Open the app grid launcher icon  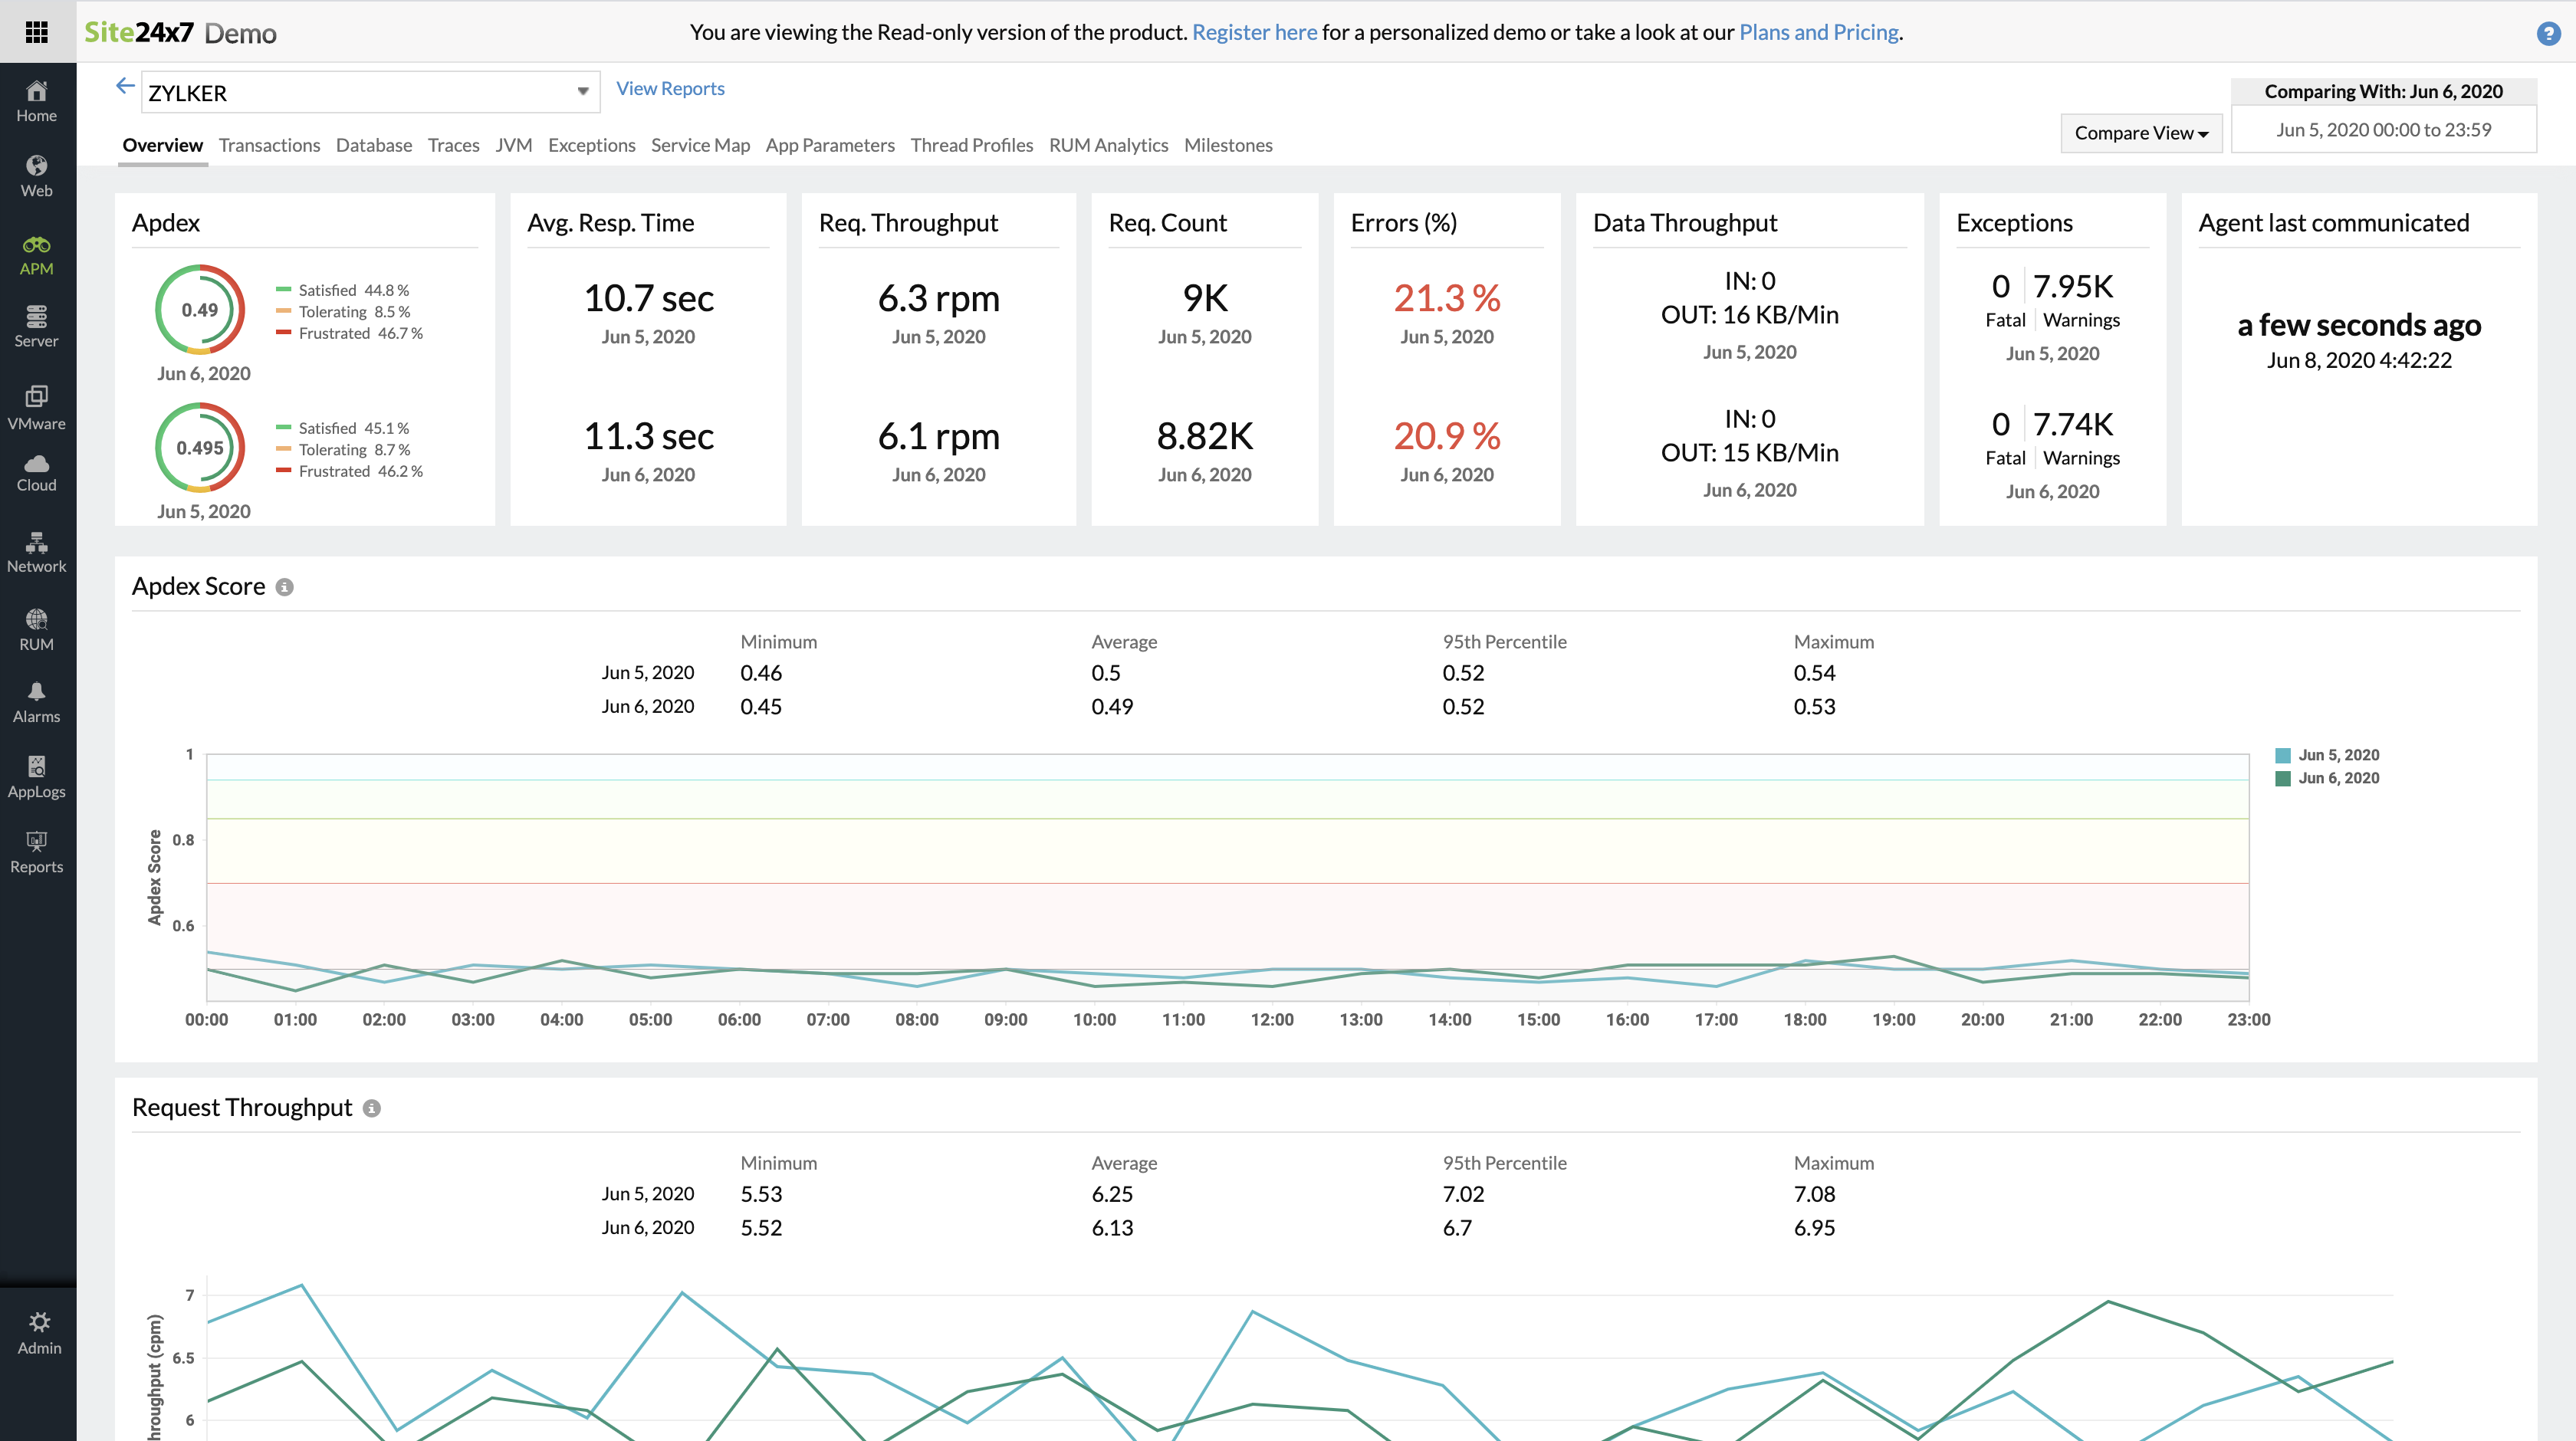[x=37, y=32]
